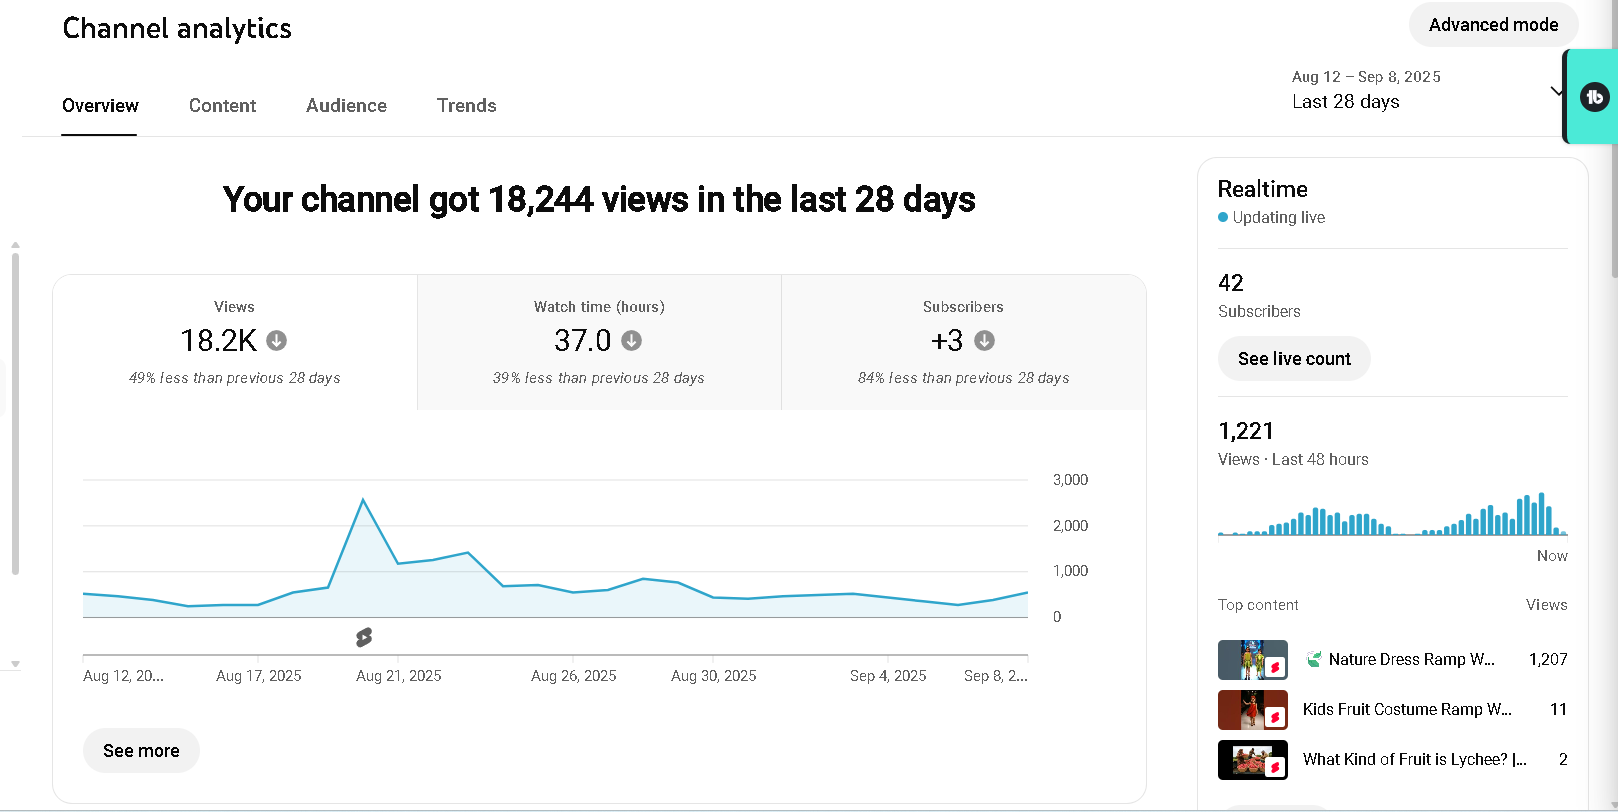Viewport: 1618px width, 812px height.
Task: Open the Lychee video thumbnail
Action: (x=1252, y=760)
